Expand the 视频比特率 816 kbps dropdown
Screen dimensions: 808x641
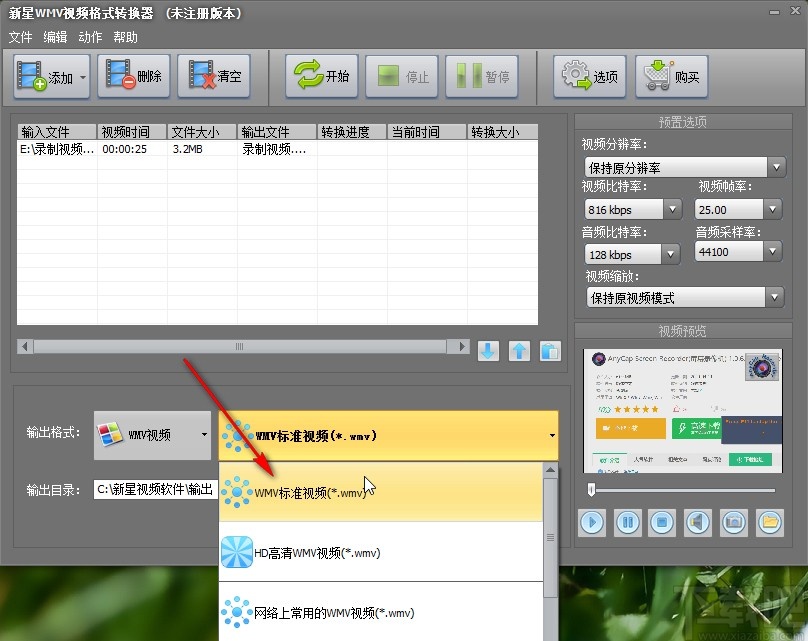[672, 209]
